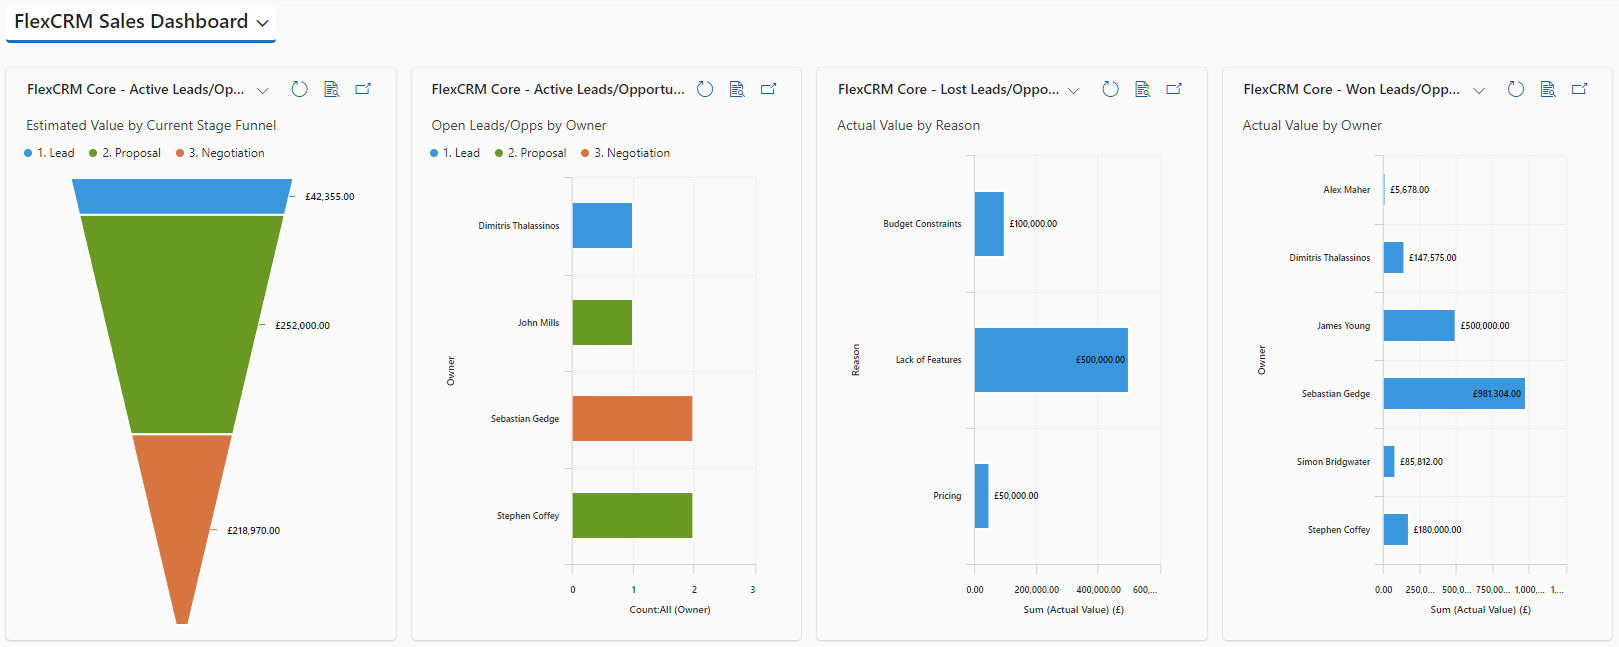Viewport: 1619px width, 647px height.
Task: Click the '£218,970.00' funnel label
Action: click(254, 531)
